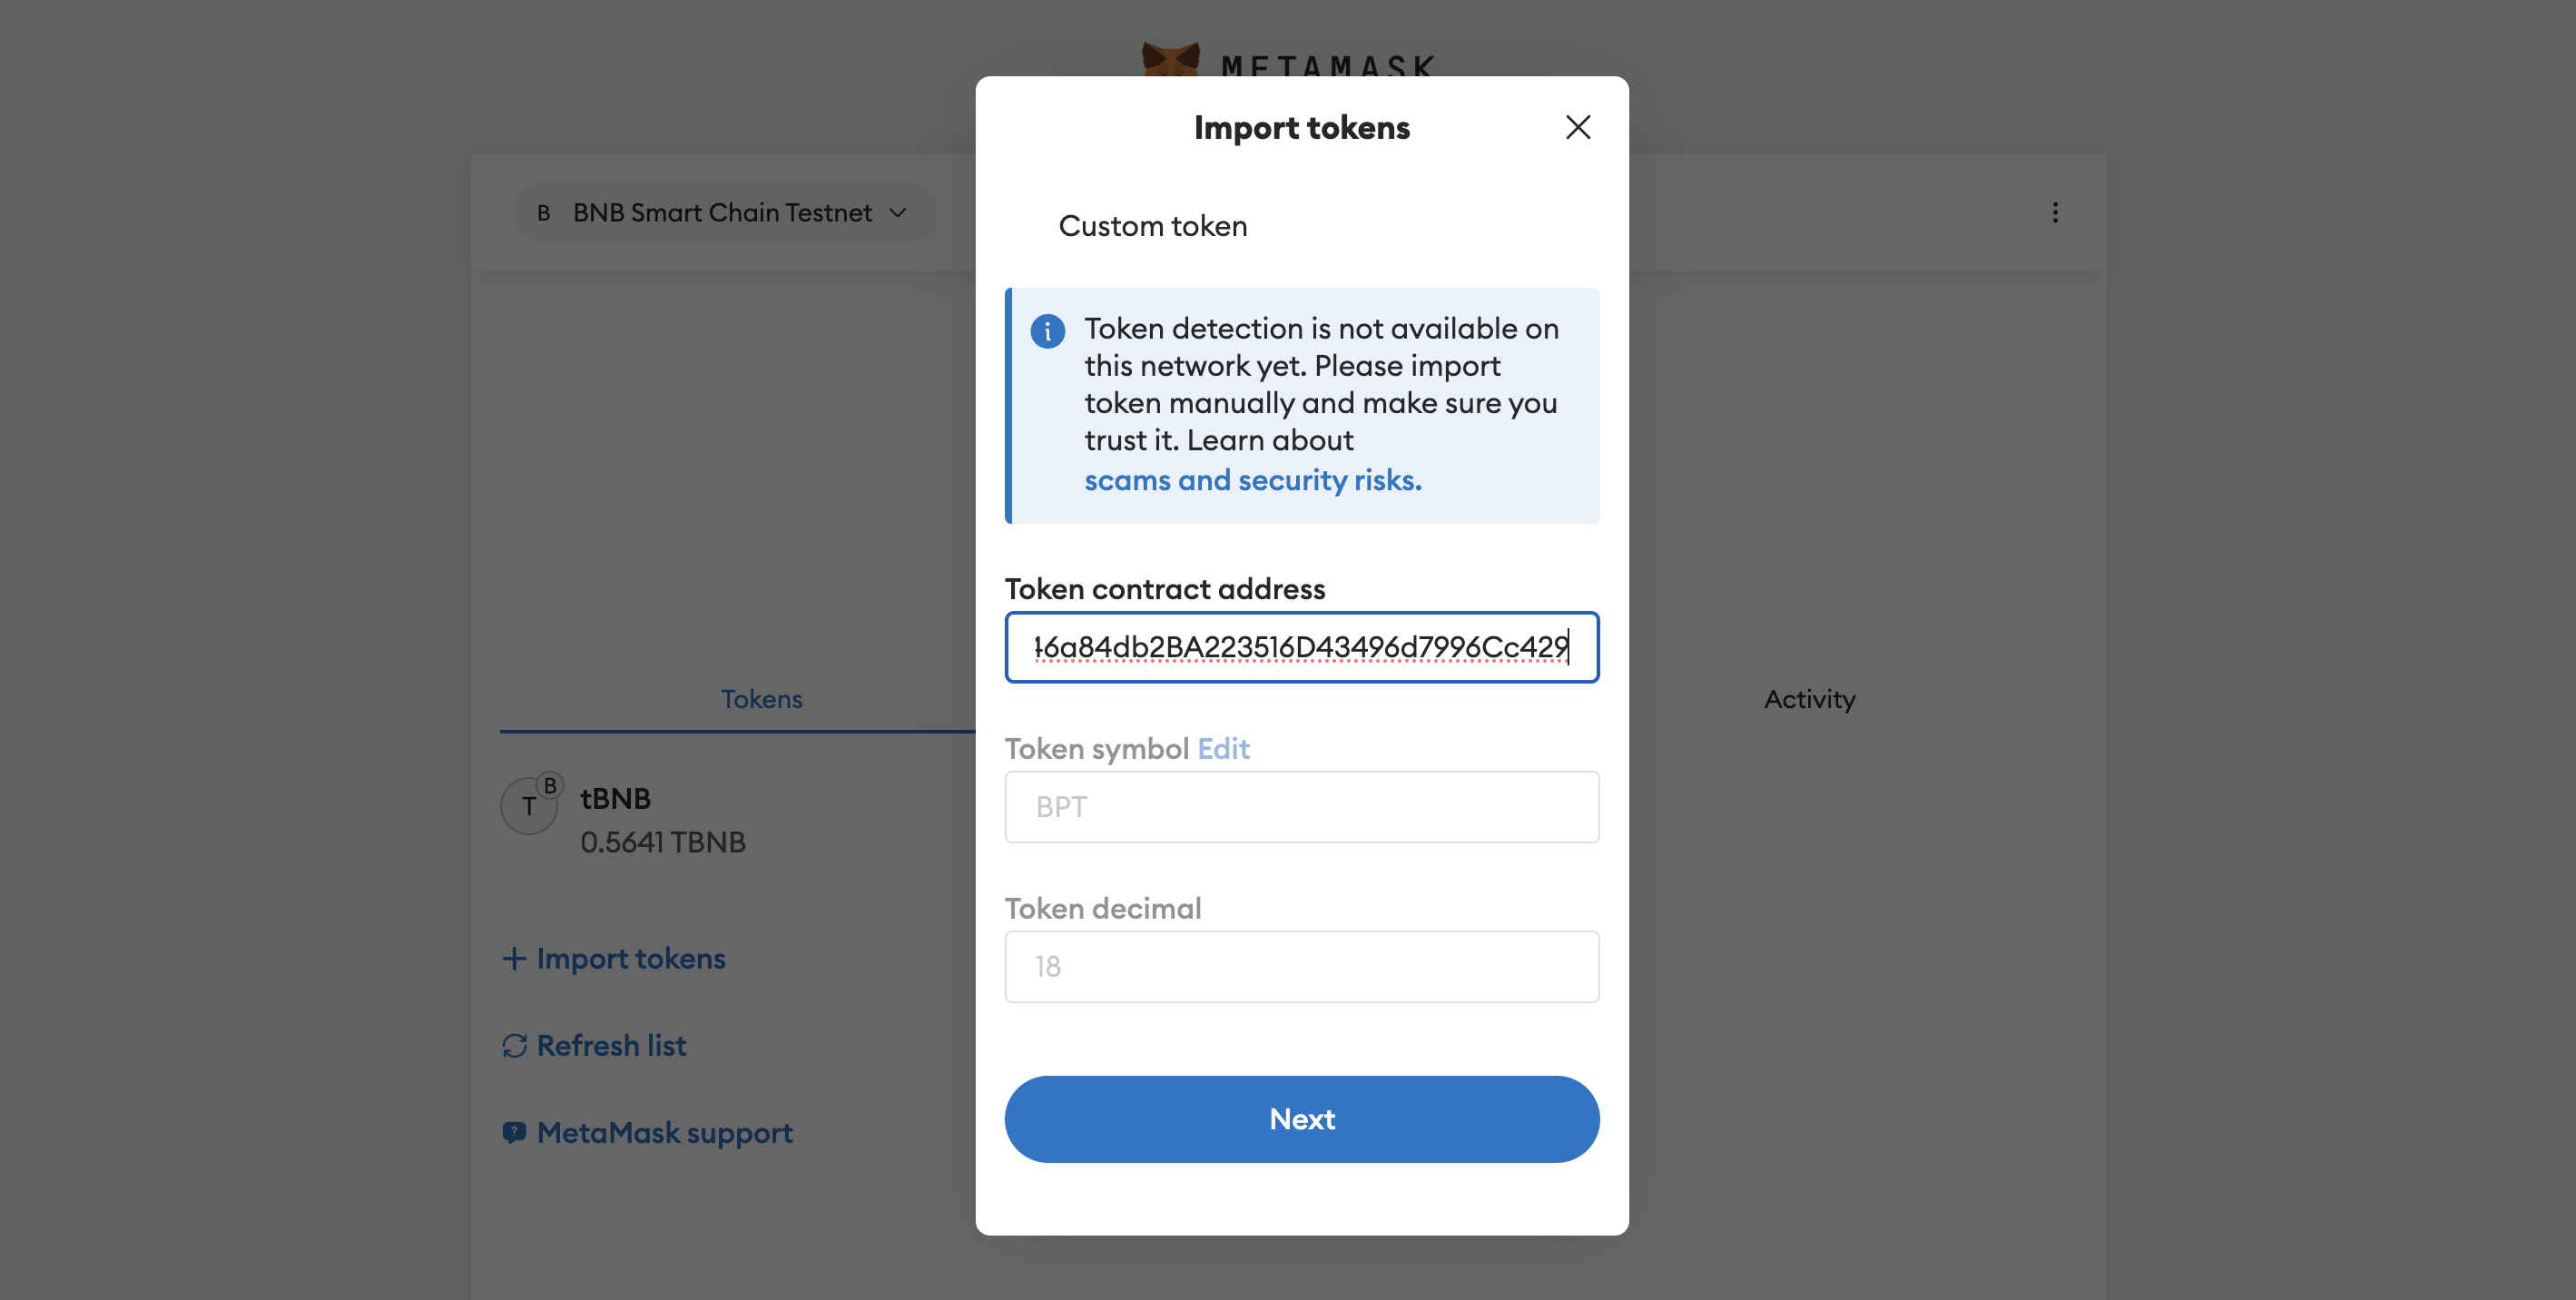The height and width of the screenshot is (1300, 2576).
Task: Switch to the Activity tab
Action: click(1809, 699)
